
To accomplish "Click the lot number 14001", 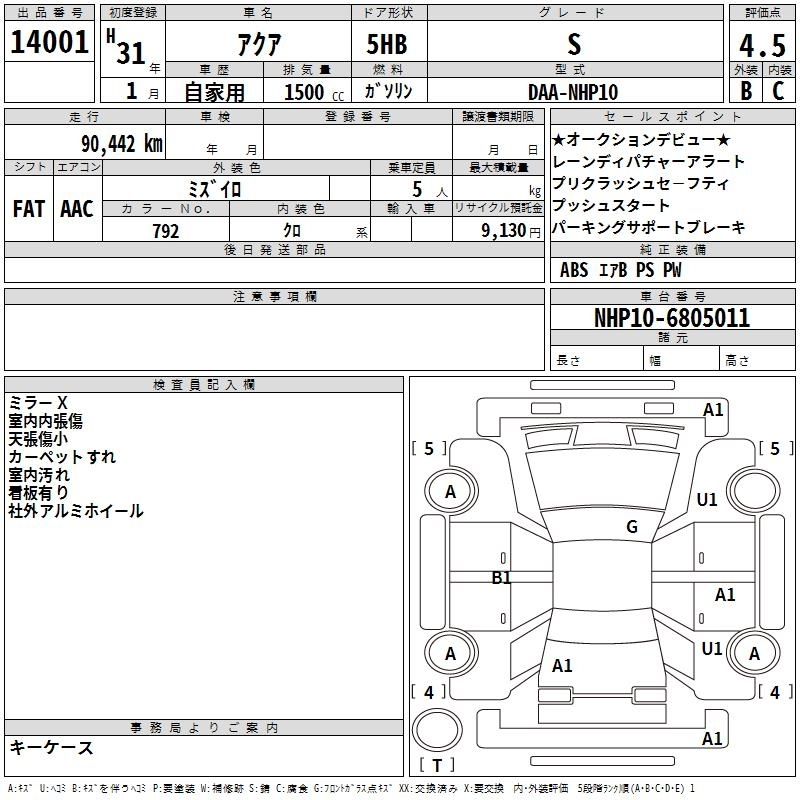I will click(x=50, y=45).
